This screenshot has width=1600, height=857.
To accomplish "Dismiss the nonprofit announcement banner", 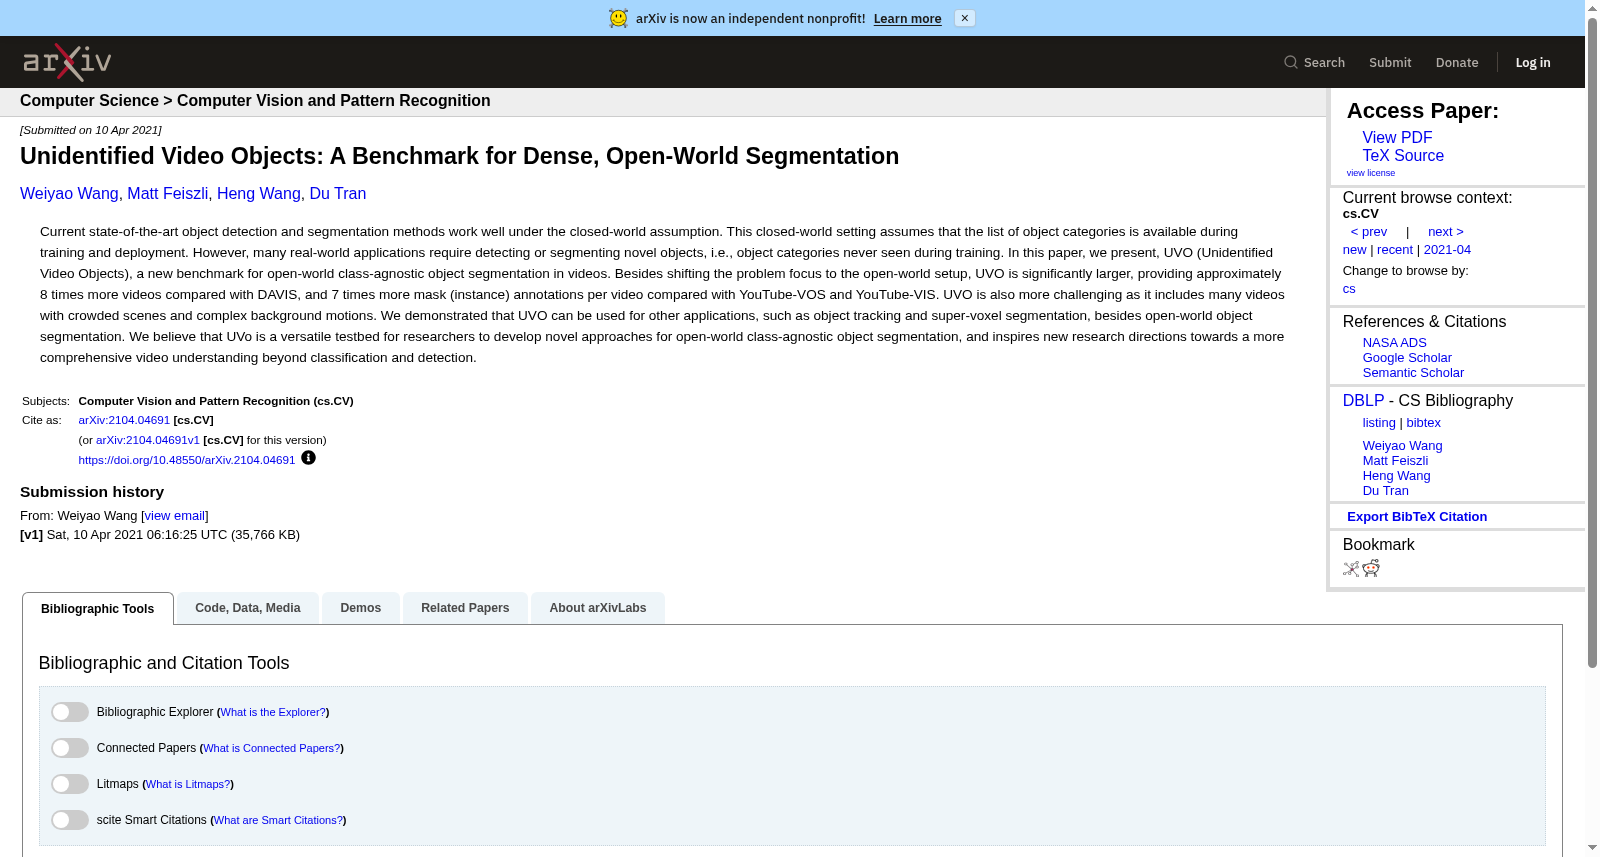I will pyautogui.click(x=965, y=18).
